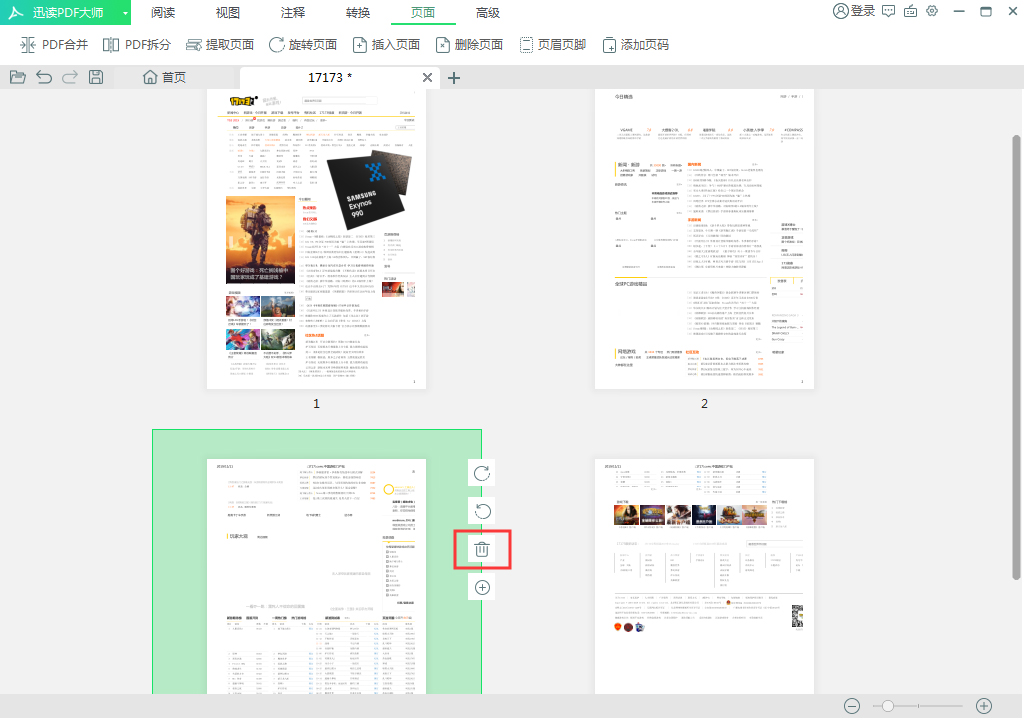Switch to the 转换 (Convert) ribbon tab
The image size is (1024, 720).
pos(357,12)
